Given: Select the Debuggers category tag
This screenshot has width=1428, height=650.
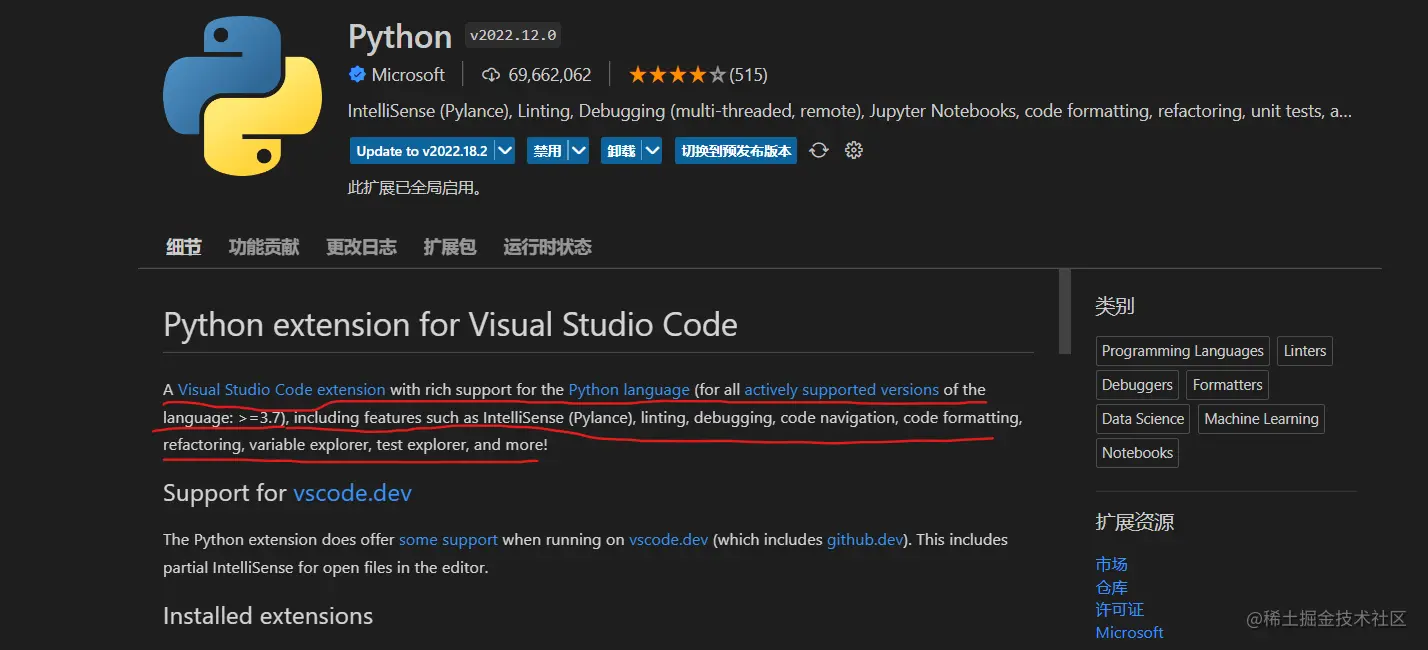Looking at the screenshot, I should [1137, 384].
